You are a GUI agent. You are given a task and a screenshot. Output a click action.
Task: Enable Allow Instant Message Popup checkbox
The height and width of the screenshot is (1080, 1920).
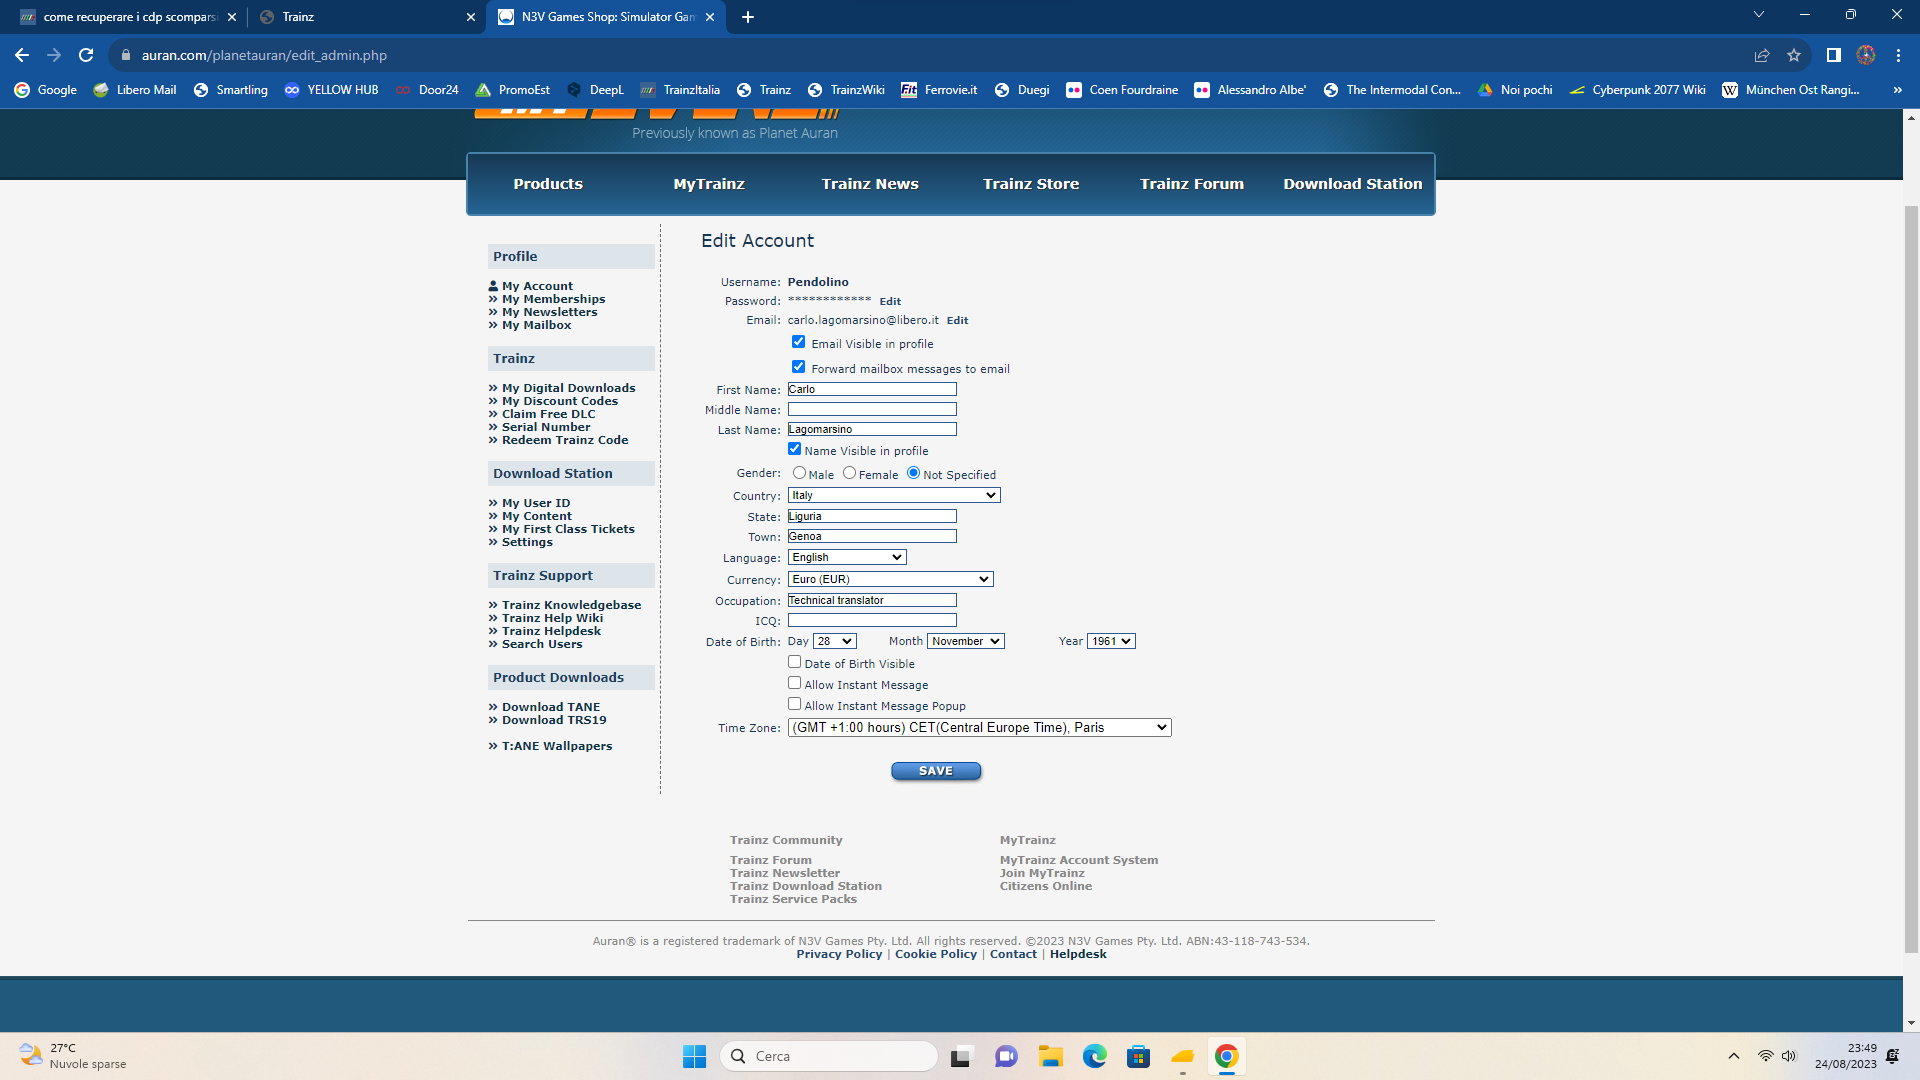(x=794, y=704)
